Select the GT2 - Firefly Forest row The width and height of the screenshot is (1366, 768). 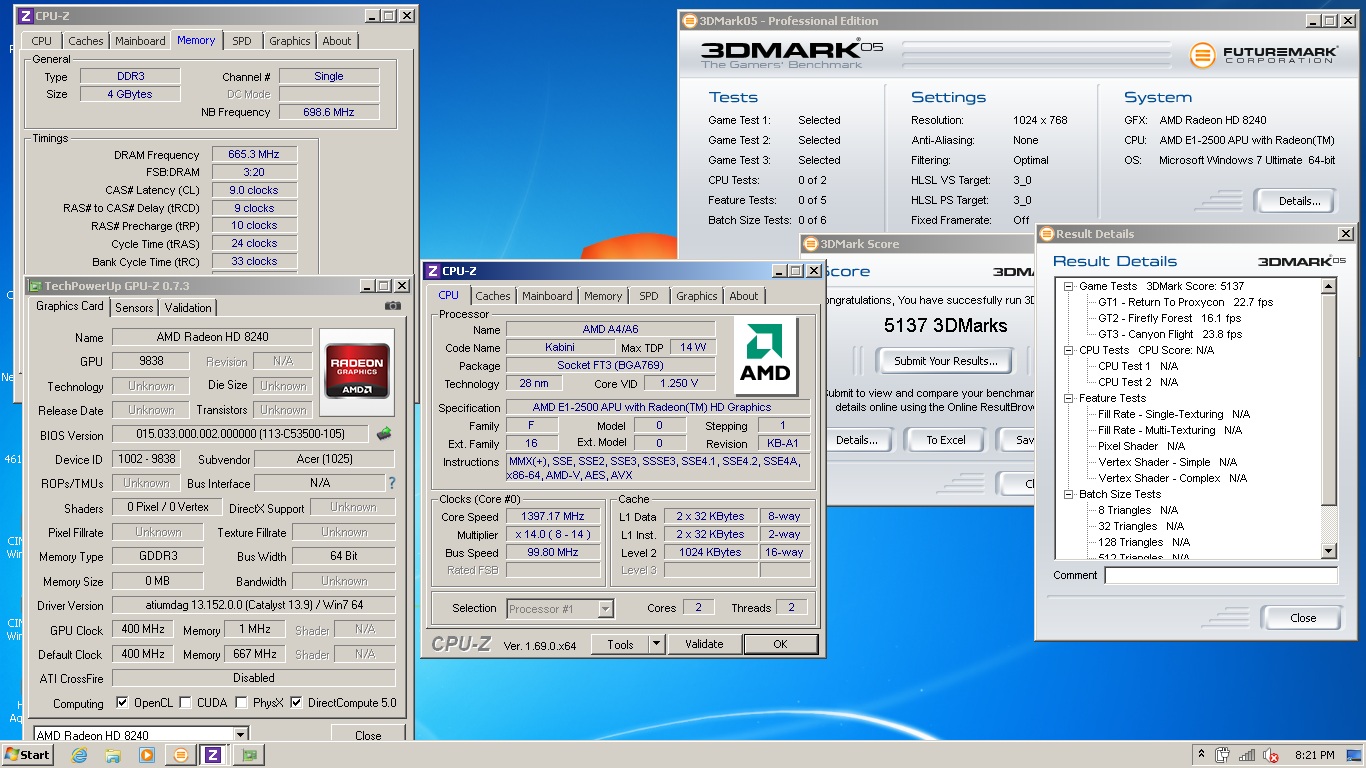(1169, 318)
